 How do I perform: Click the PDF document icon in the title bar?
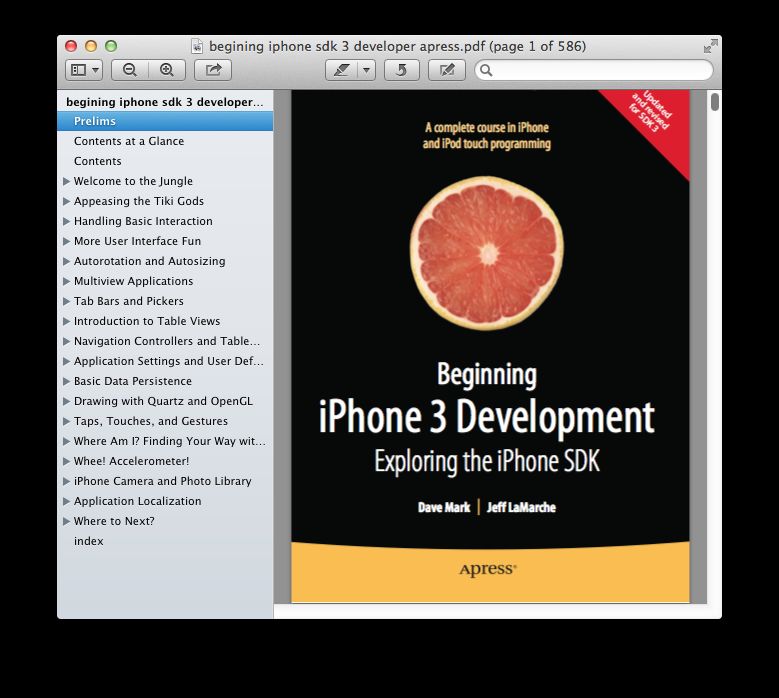(197, 46)
